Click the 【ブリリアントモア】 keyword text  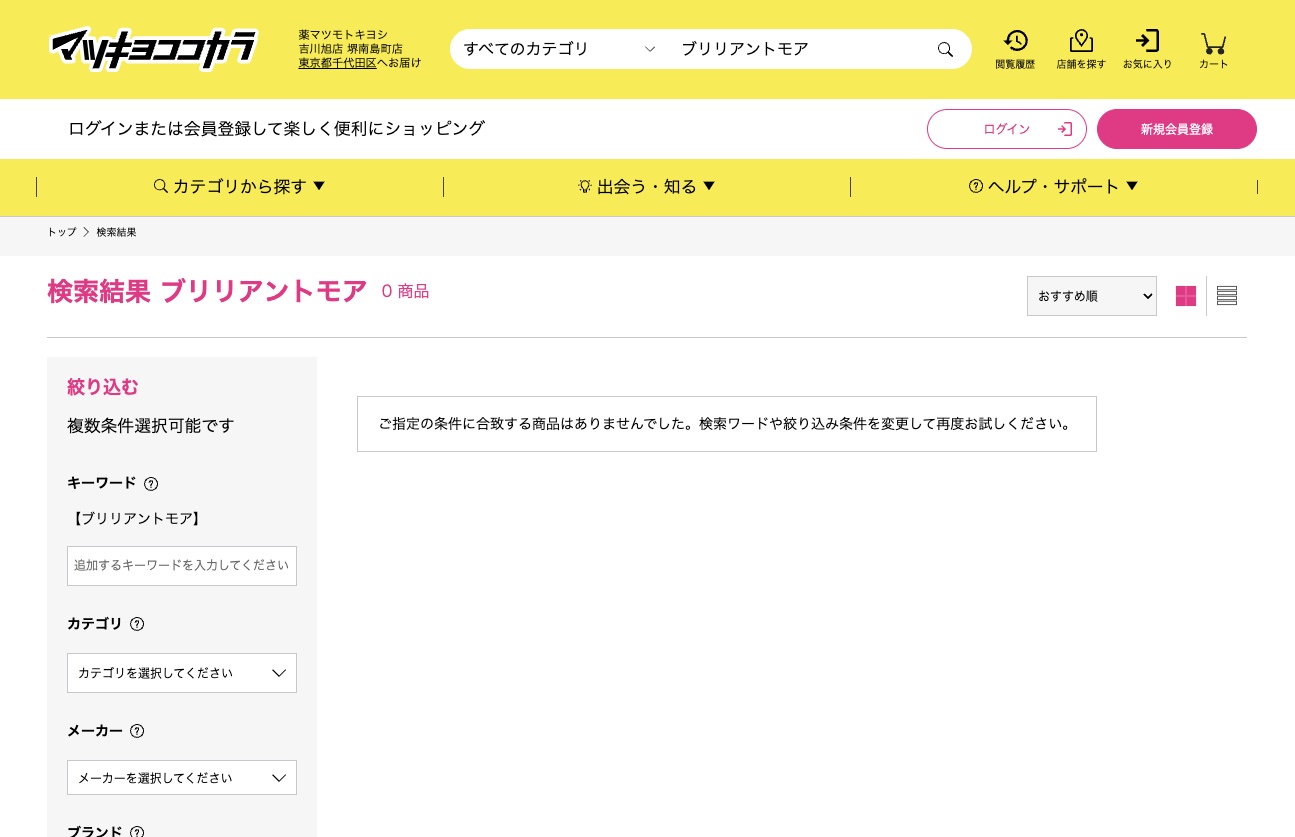click(137, 519)
